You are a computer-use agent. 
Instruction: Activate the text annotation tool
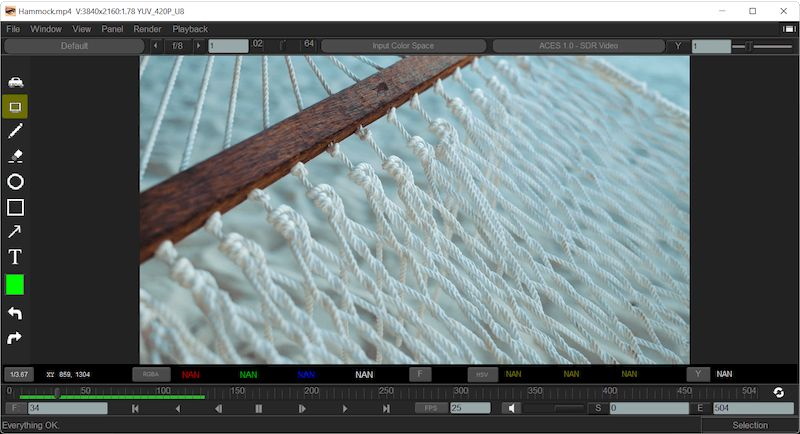pyautogui.click(x=15, y=257)
